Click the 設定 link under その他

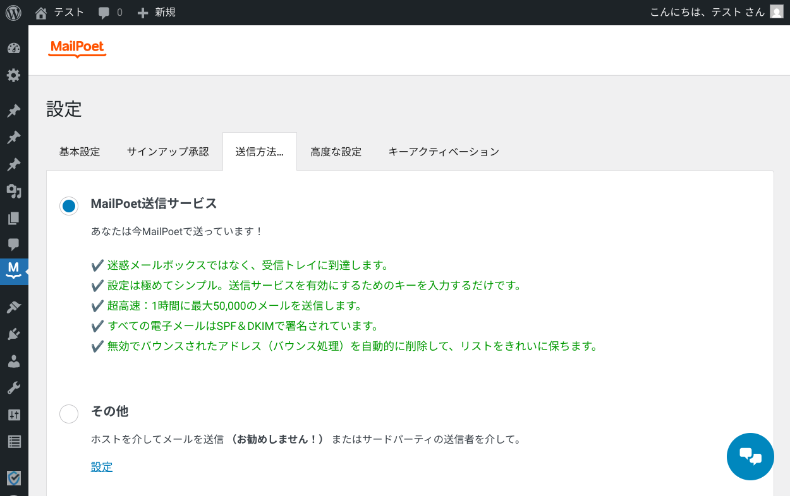[102, 467]
